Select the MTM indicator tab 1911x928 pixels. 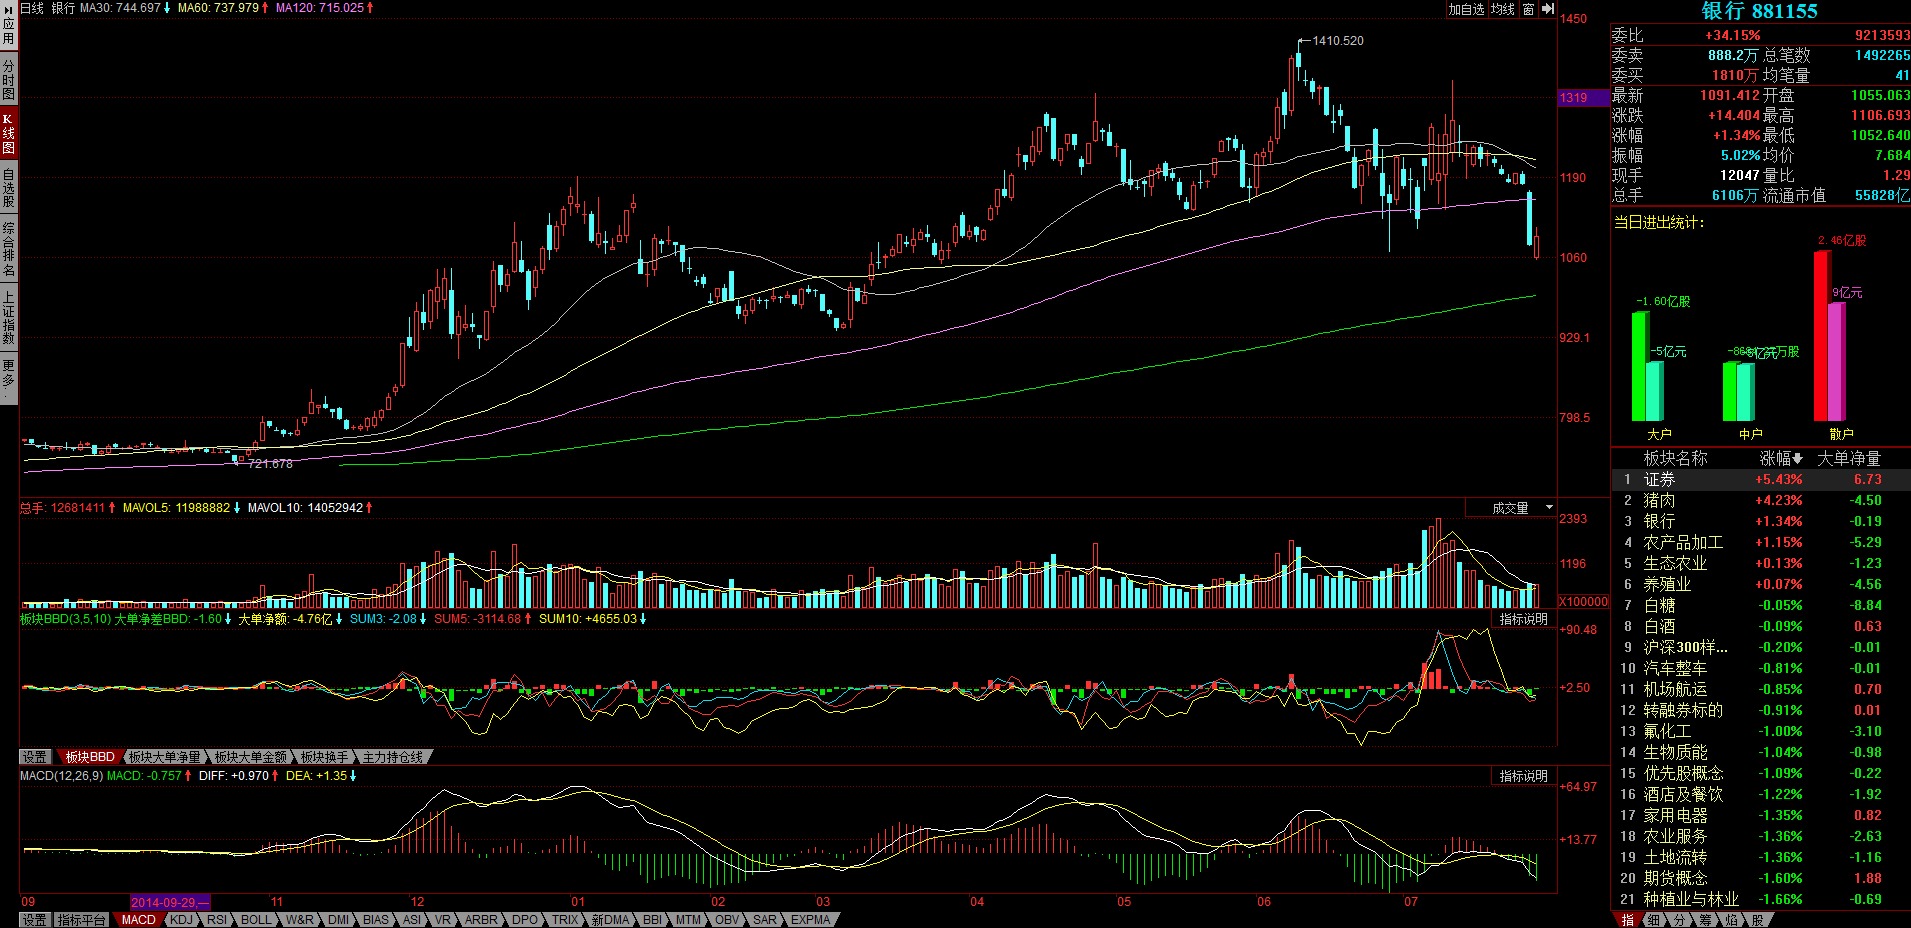click(689, 920)
